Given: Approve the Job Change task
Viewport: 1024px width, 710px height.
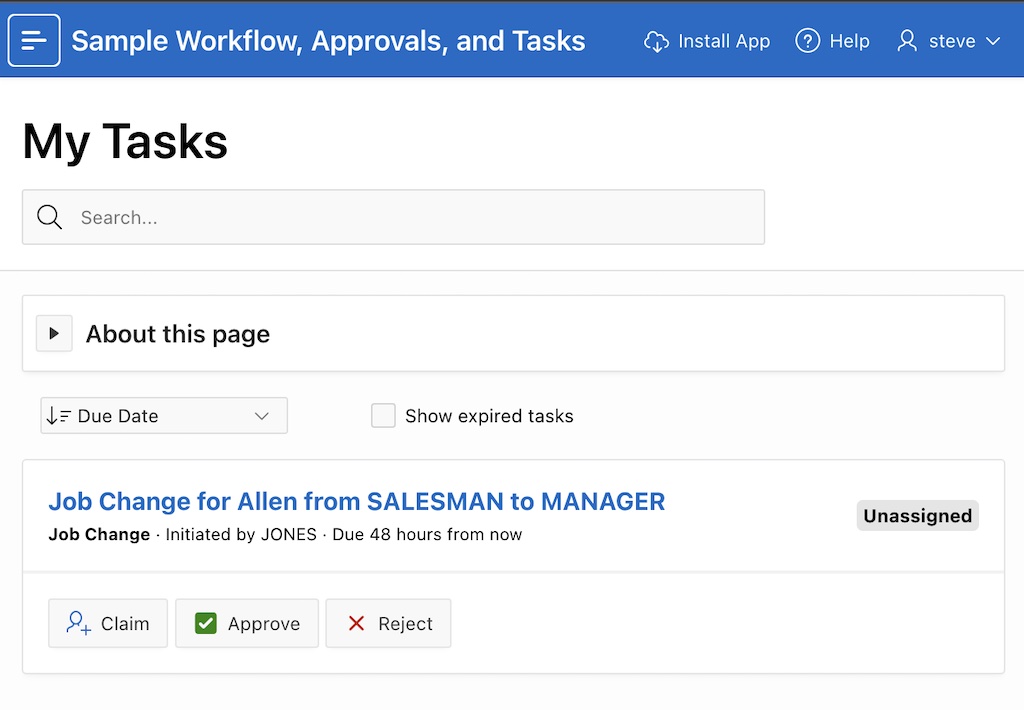Looking at the screenshot, I should tap(246, 623).
